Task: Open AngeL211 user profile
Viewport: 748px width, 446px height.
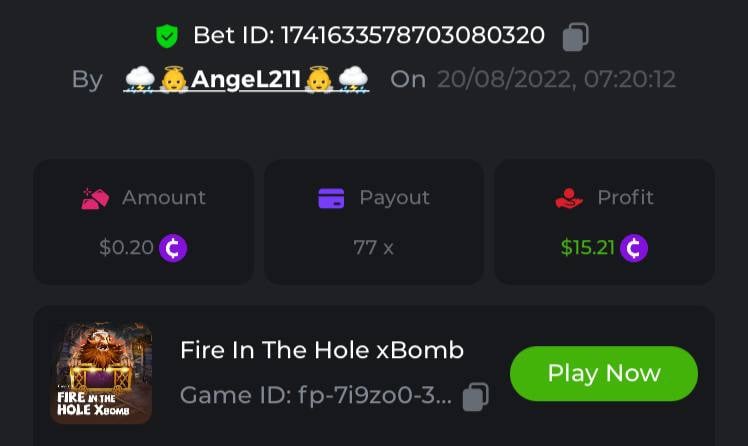Action: tap(246, 79)
